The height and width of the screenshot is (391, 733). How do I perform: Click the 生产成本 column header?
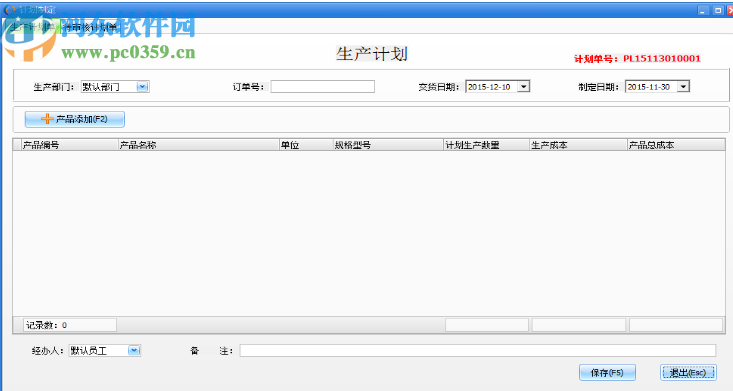(578, 145)
